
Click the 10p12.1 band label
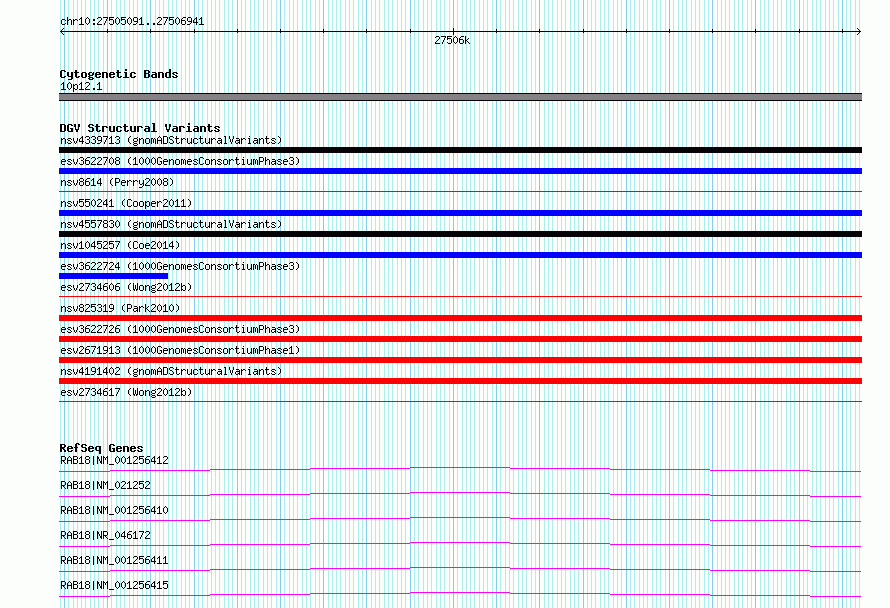(81, 86)
